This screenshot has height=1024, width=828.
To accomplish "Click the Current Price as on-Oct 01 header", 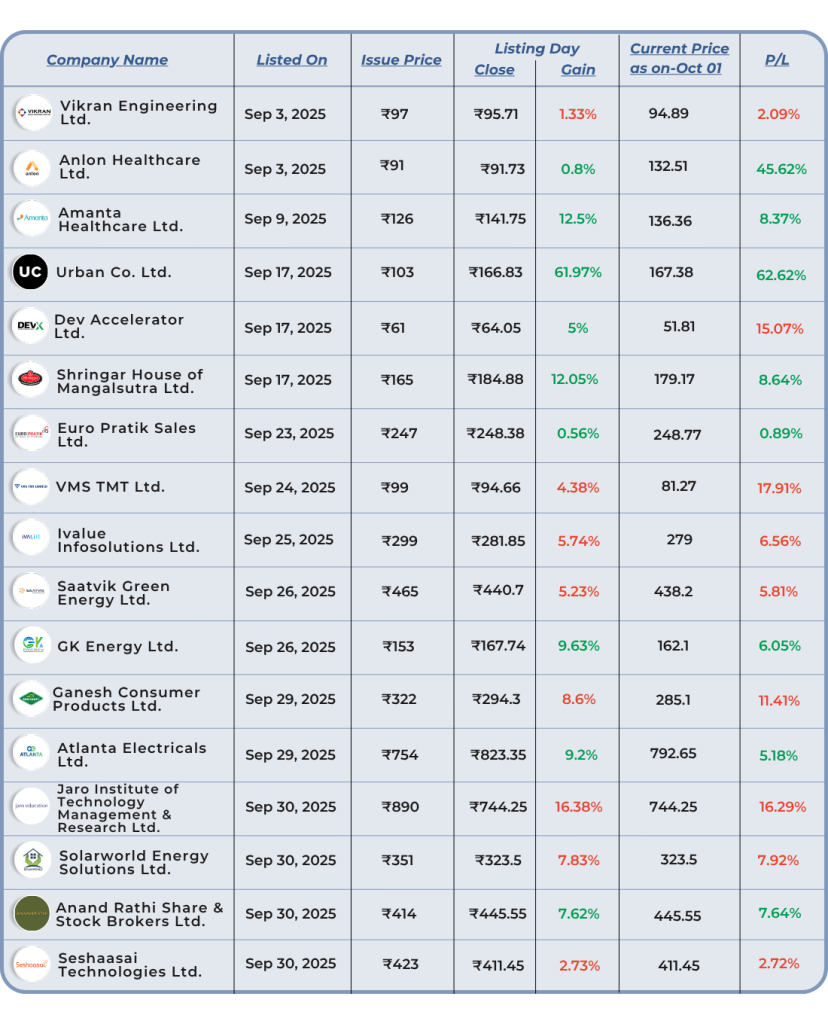I will click(679, 59).
